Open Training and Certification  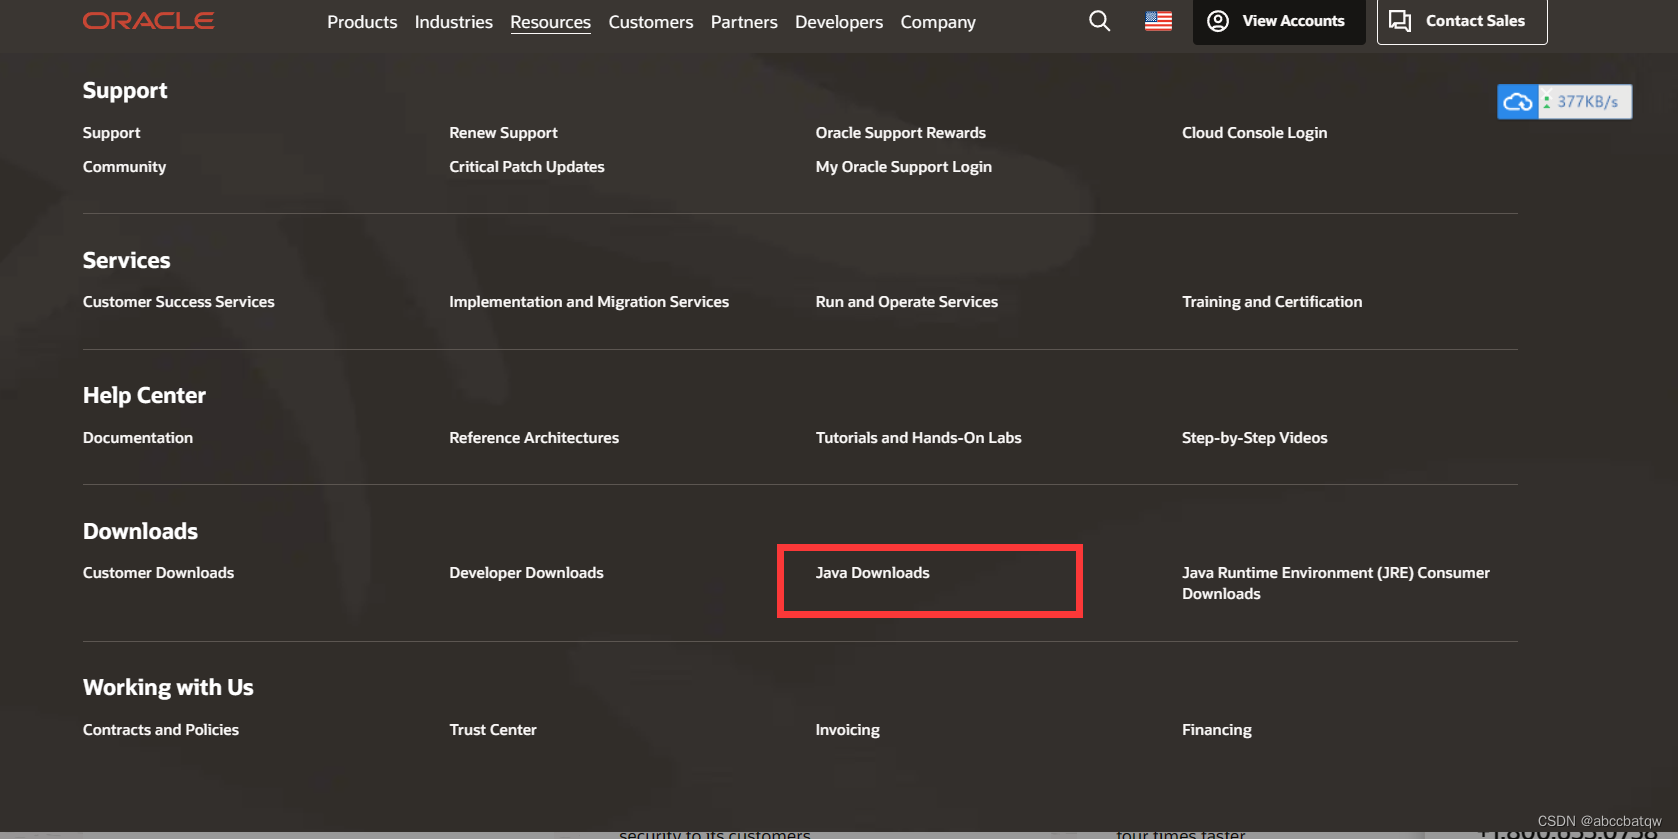point(1272,302)
